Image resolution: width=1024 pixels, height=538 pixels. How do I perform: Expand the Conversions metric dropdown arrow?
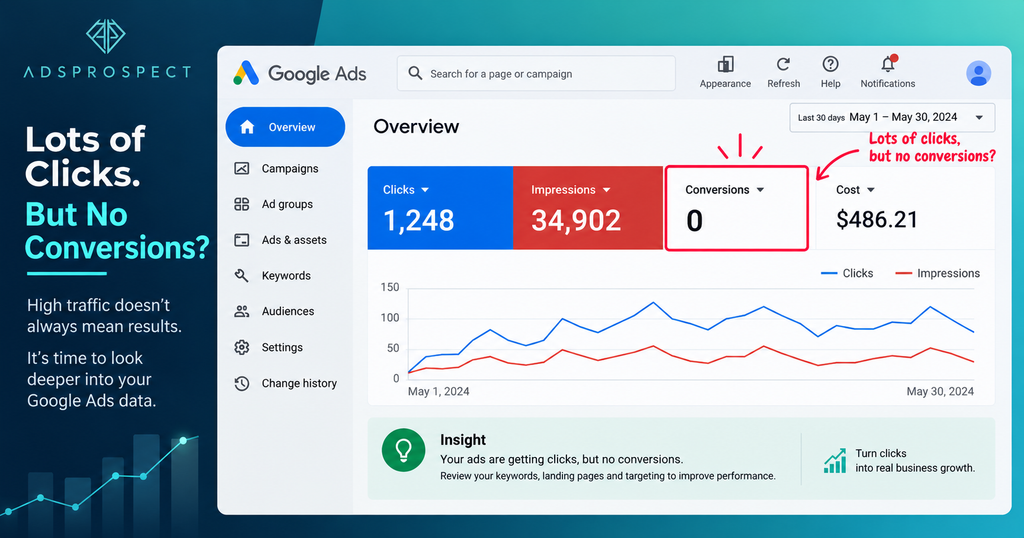tap(760, 190)
